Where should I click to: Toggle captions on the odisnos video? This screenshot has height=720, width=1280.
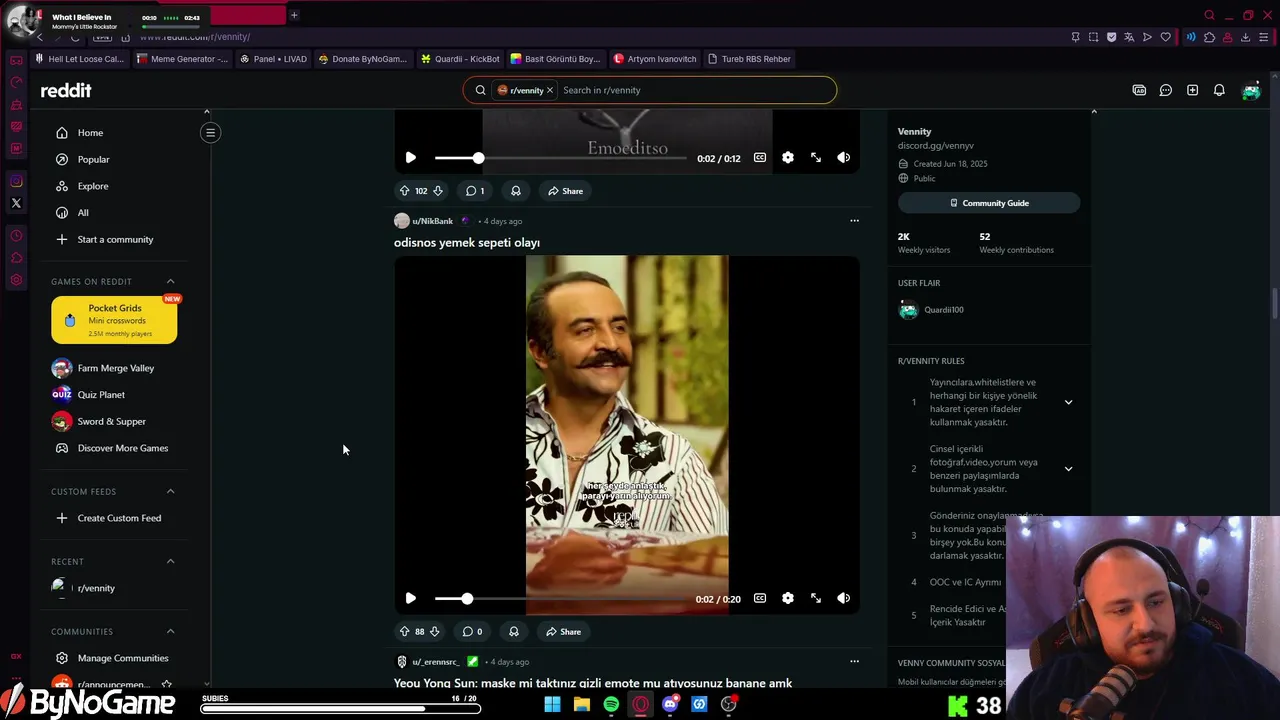pos(760,598)
